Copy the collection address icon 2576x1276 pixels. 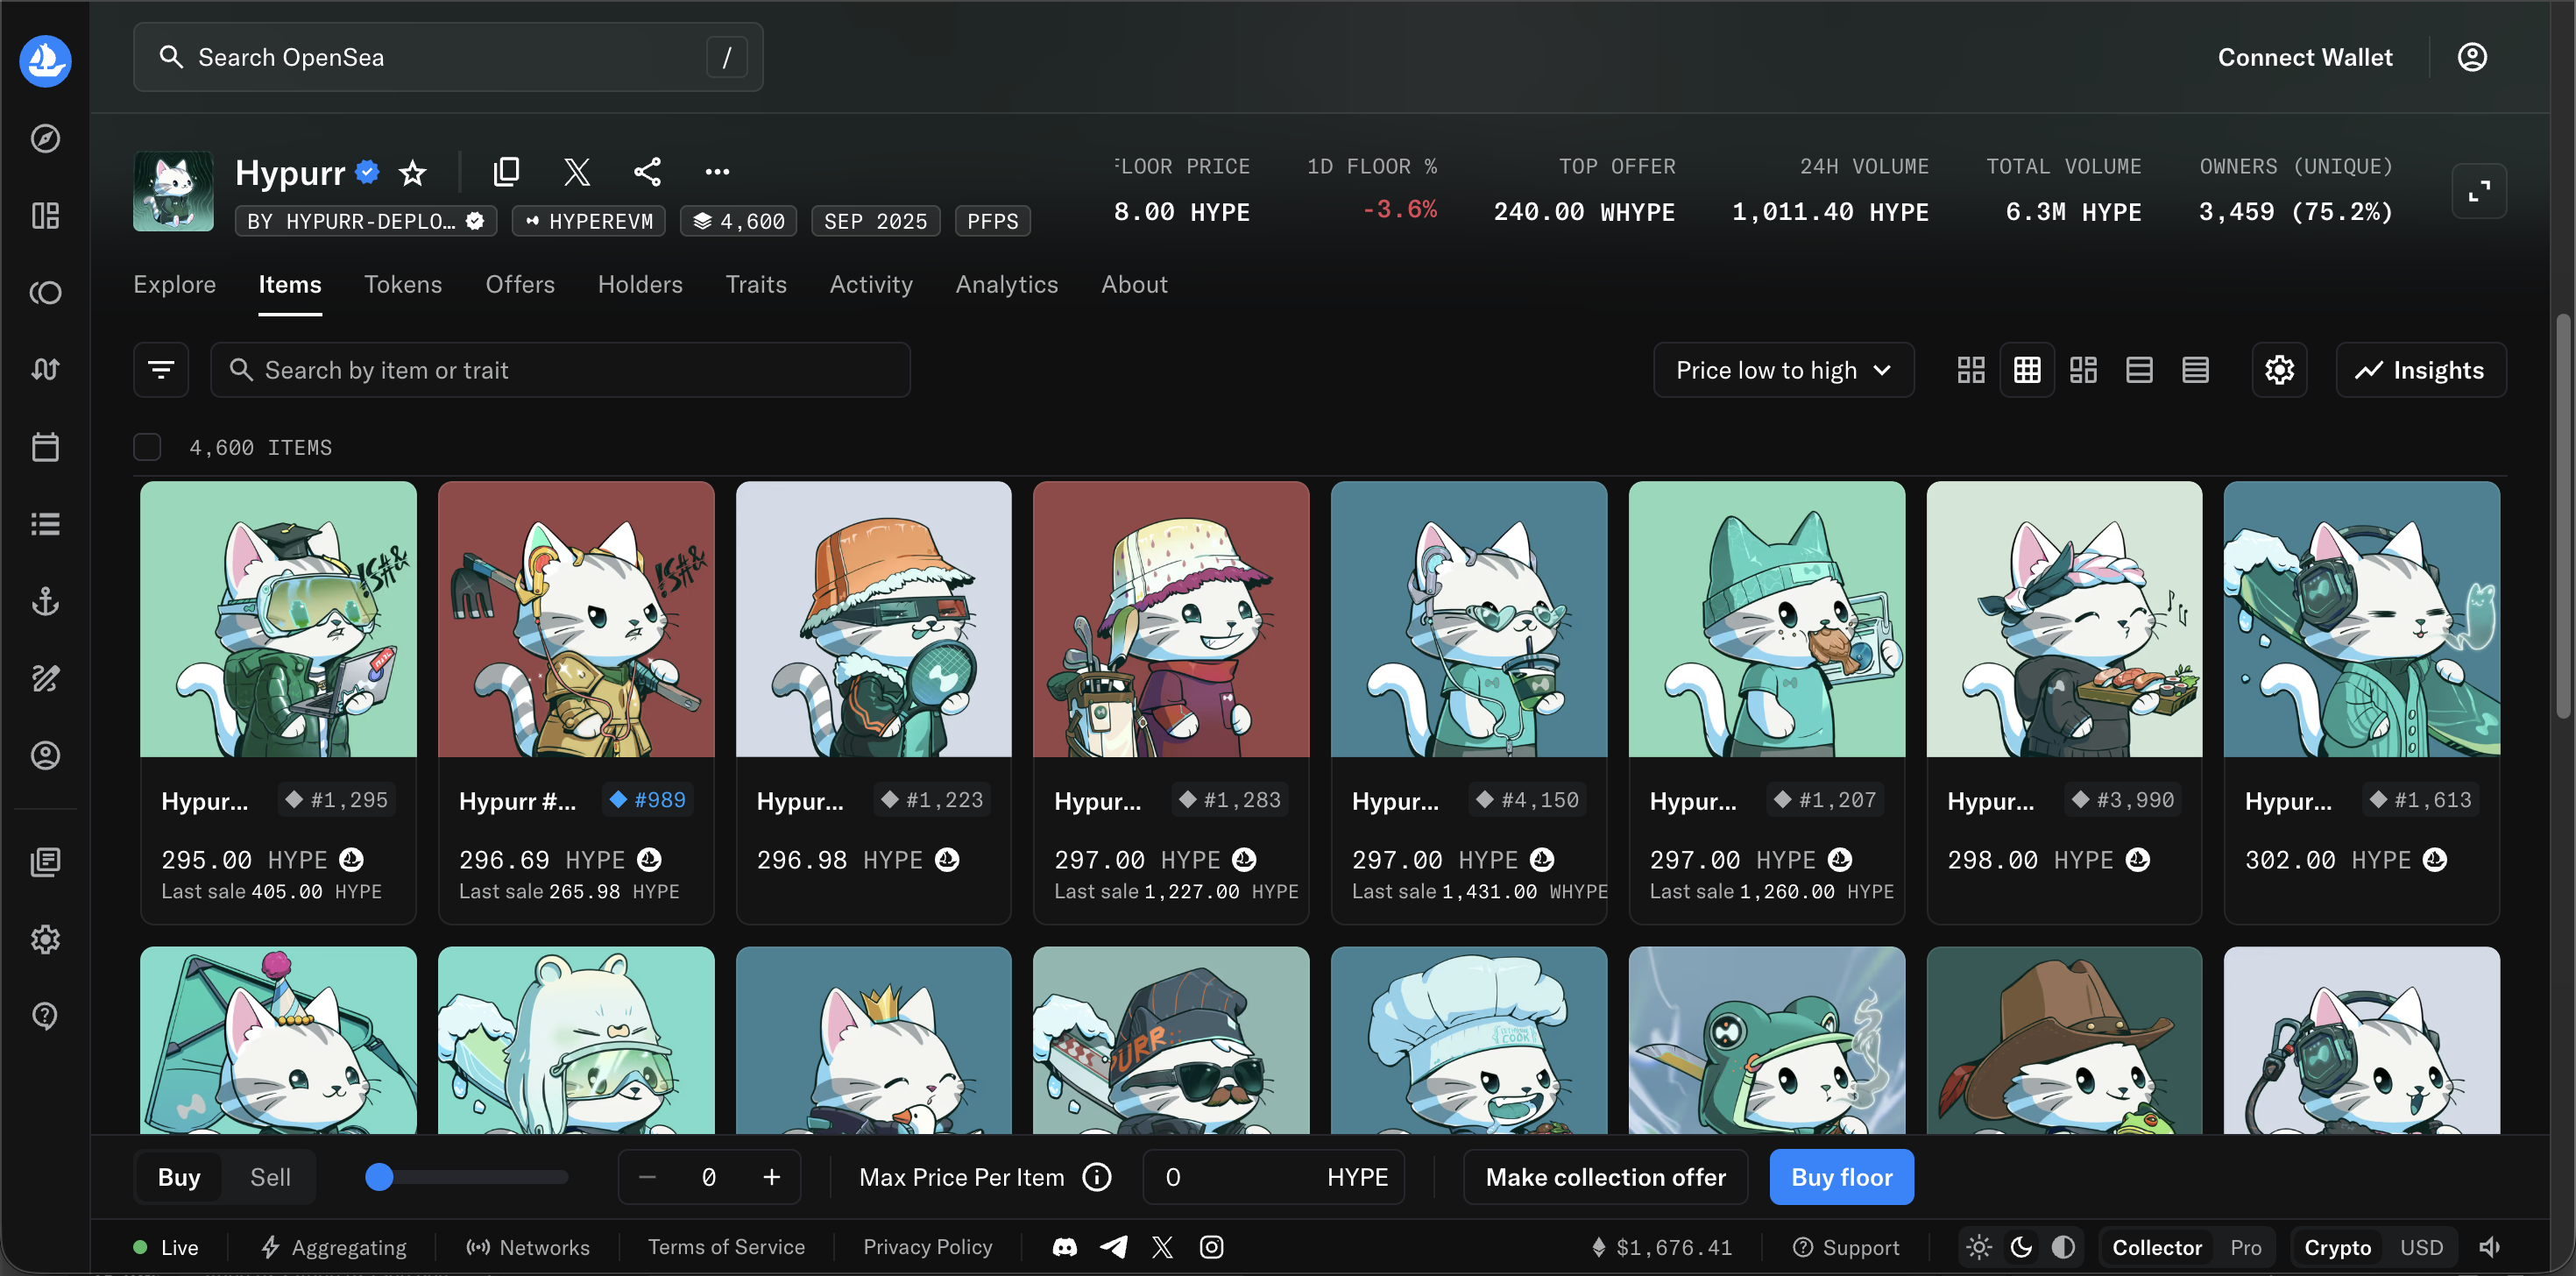coord(507,172)
